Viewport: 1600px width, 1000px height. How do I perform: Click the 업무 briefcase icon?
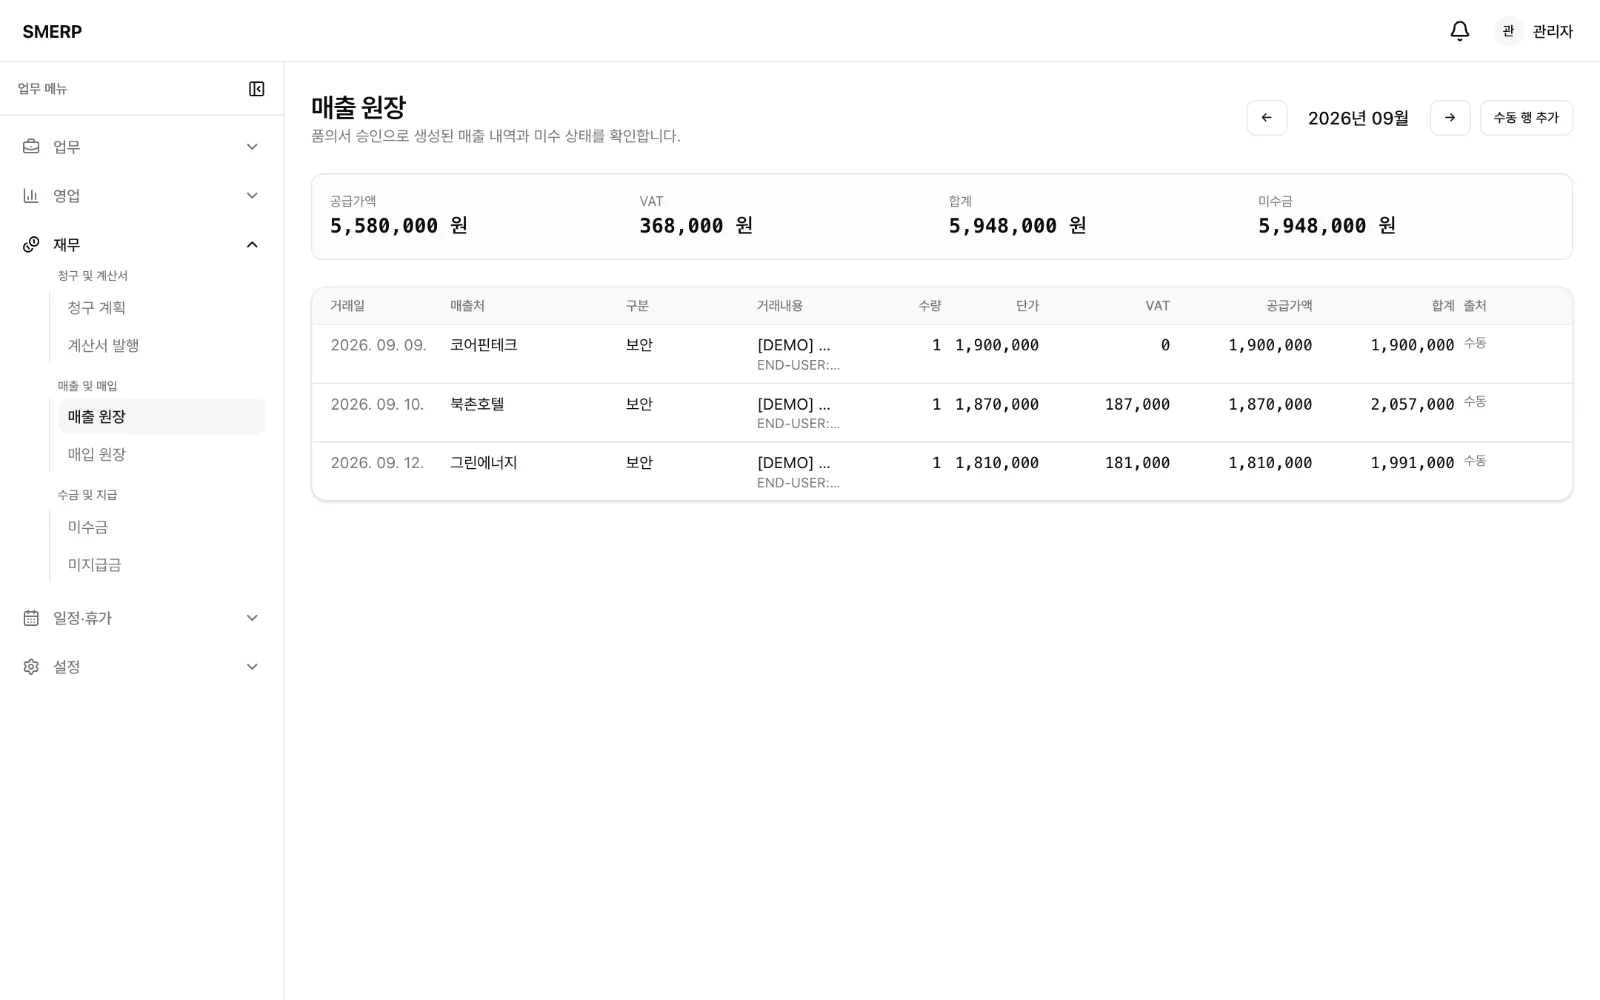pos(31,147)
